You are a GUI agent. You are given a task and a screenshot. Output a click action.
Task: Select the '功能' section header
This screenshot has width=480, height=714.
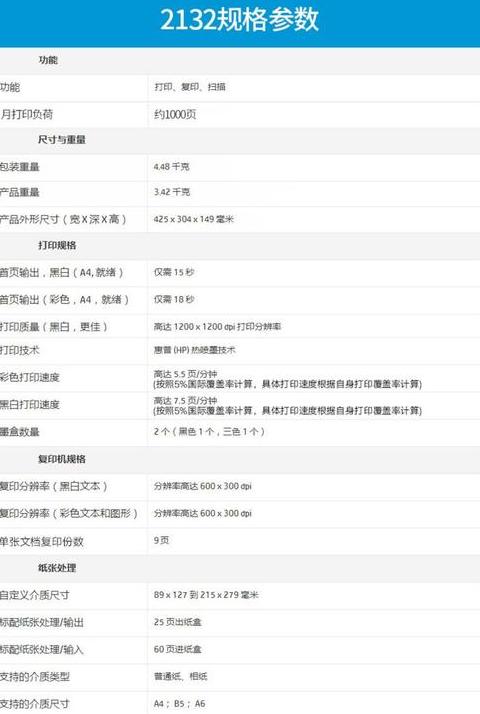tap(48, 60)
